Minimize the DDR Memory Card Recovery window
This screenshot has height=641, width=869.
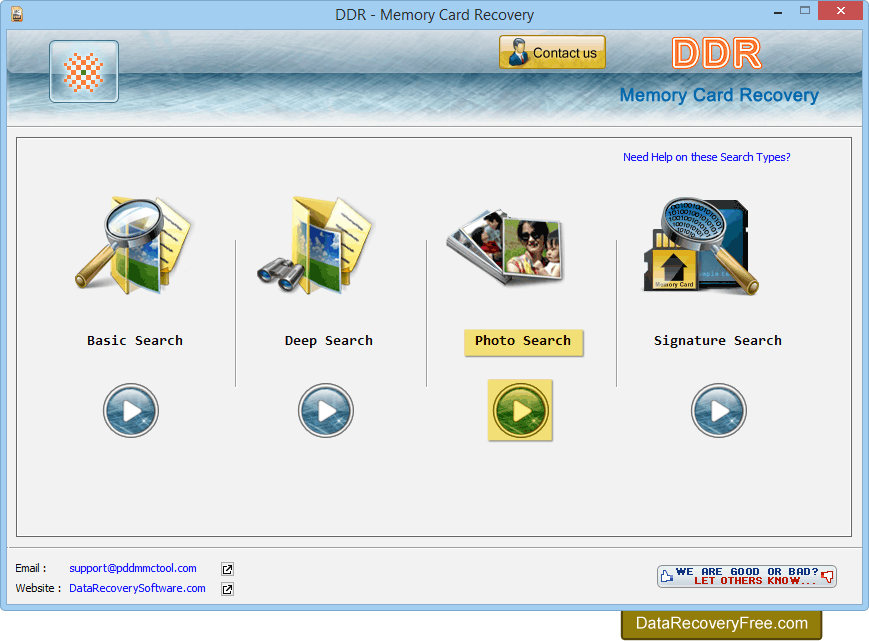[x=778, y=12]
